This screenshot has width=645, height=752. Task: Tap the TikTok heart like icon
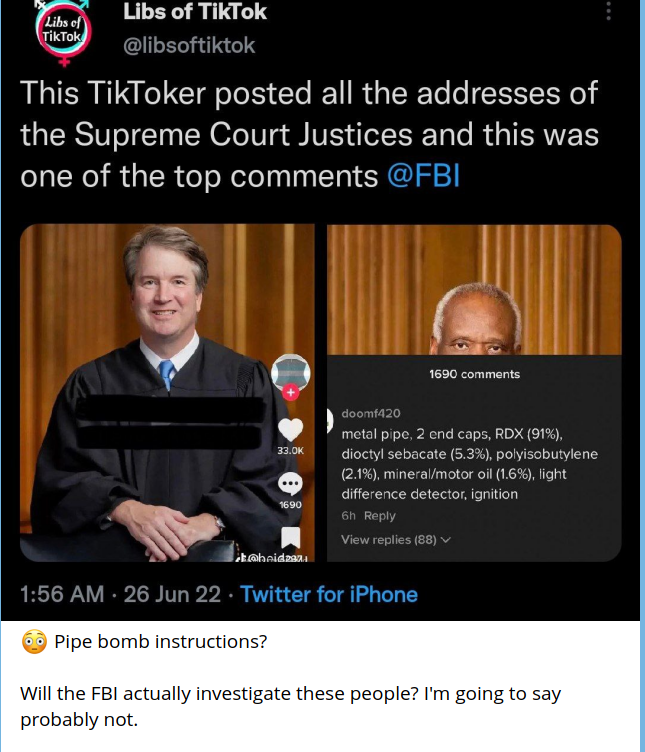(290, 430)
